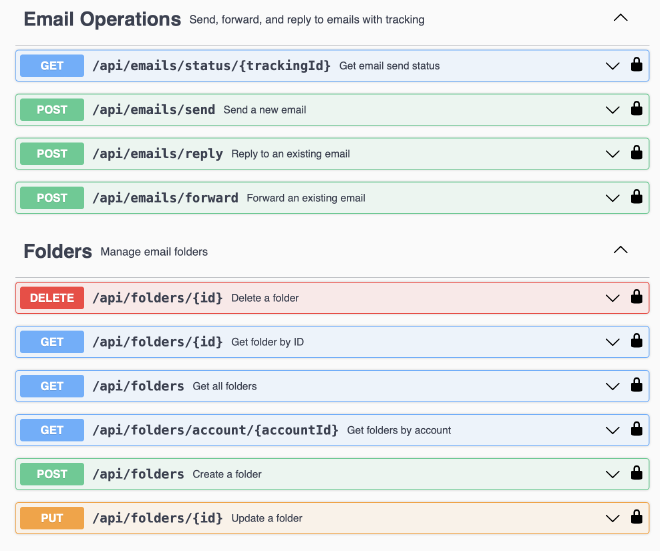Click lock icon on Get all folders row
This screenshot has height=551, width=660.
(x=636, y=385)
